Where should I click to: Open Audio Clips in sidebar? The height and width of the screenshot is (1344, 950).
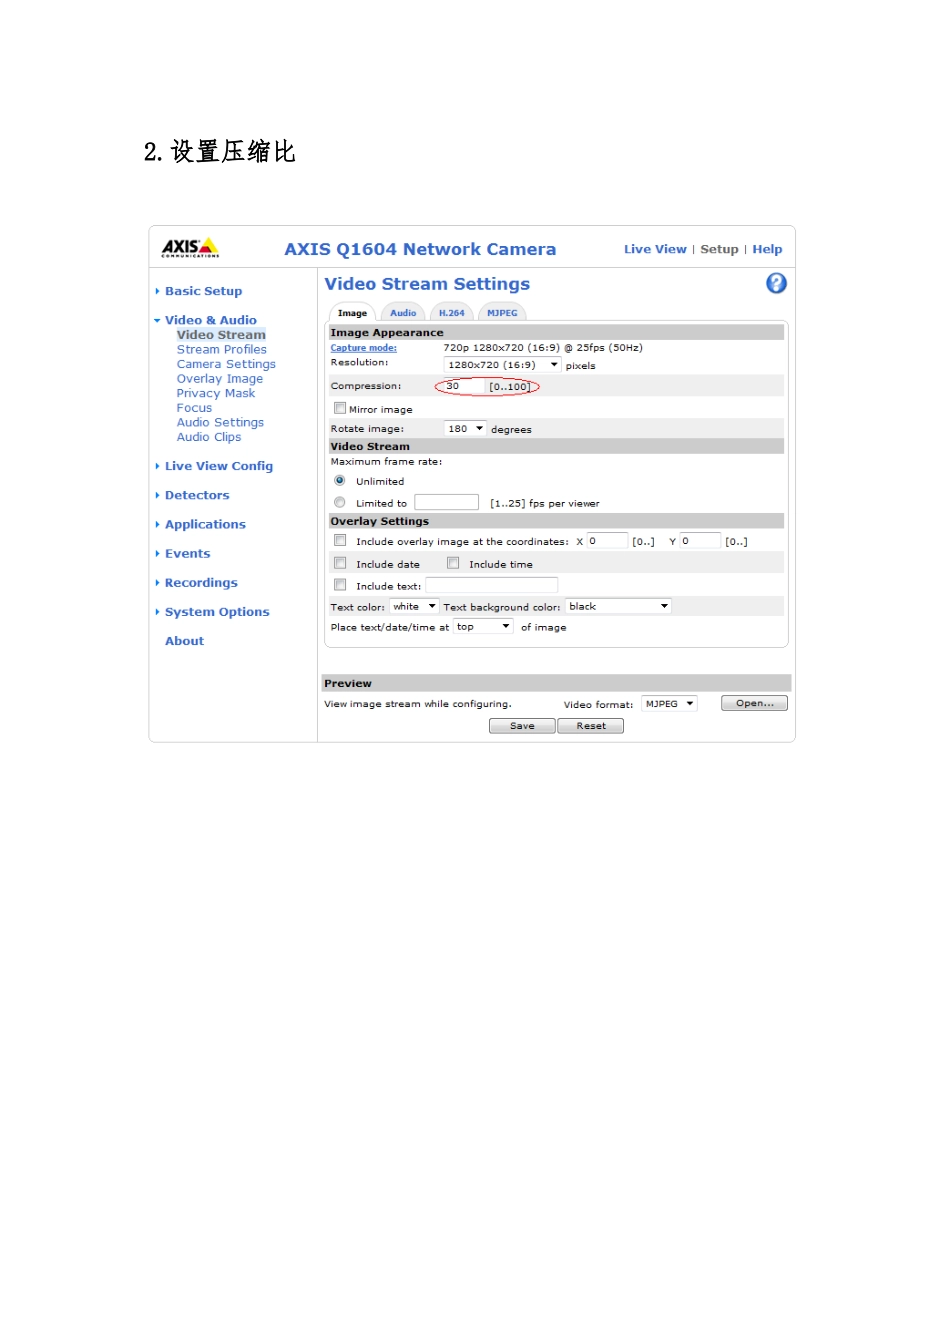pyautogui.click(x=209, y=437)
